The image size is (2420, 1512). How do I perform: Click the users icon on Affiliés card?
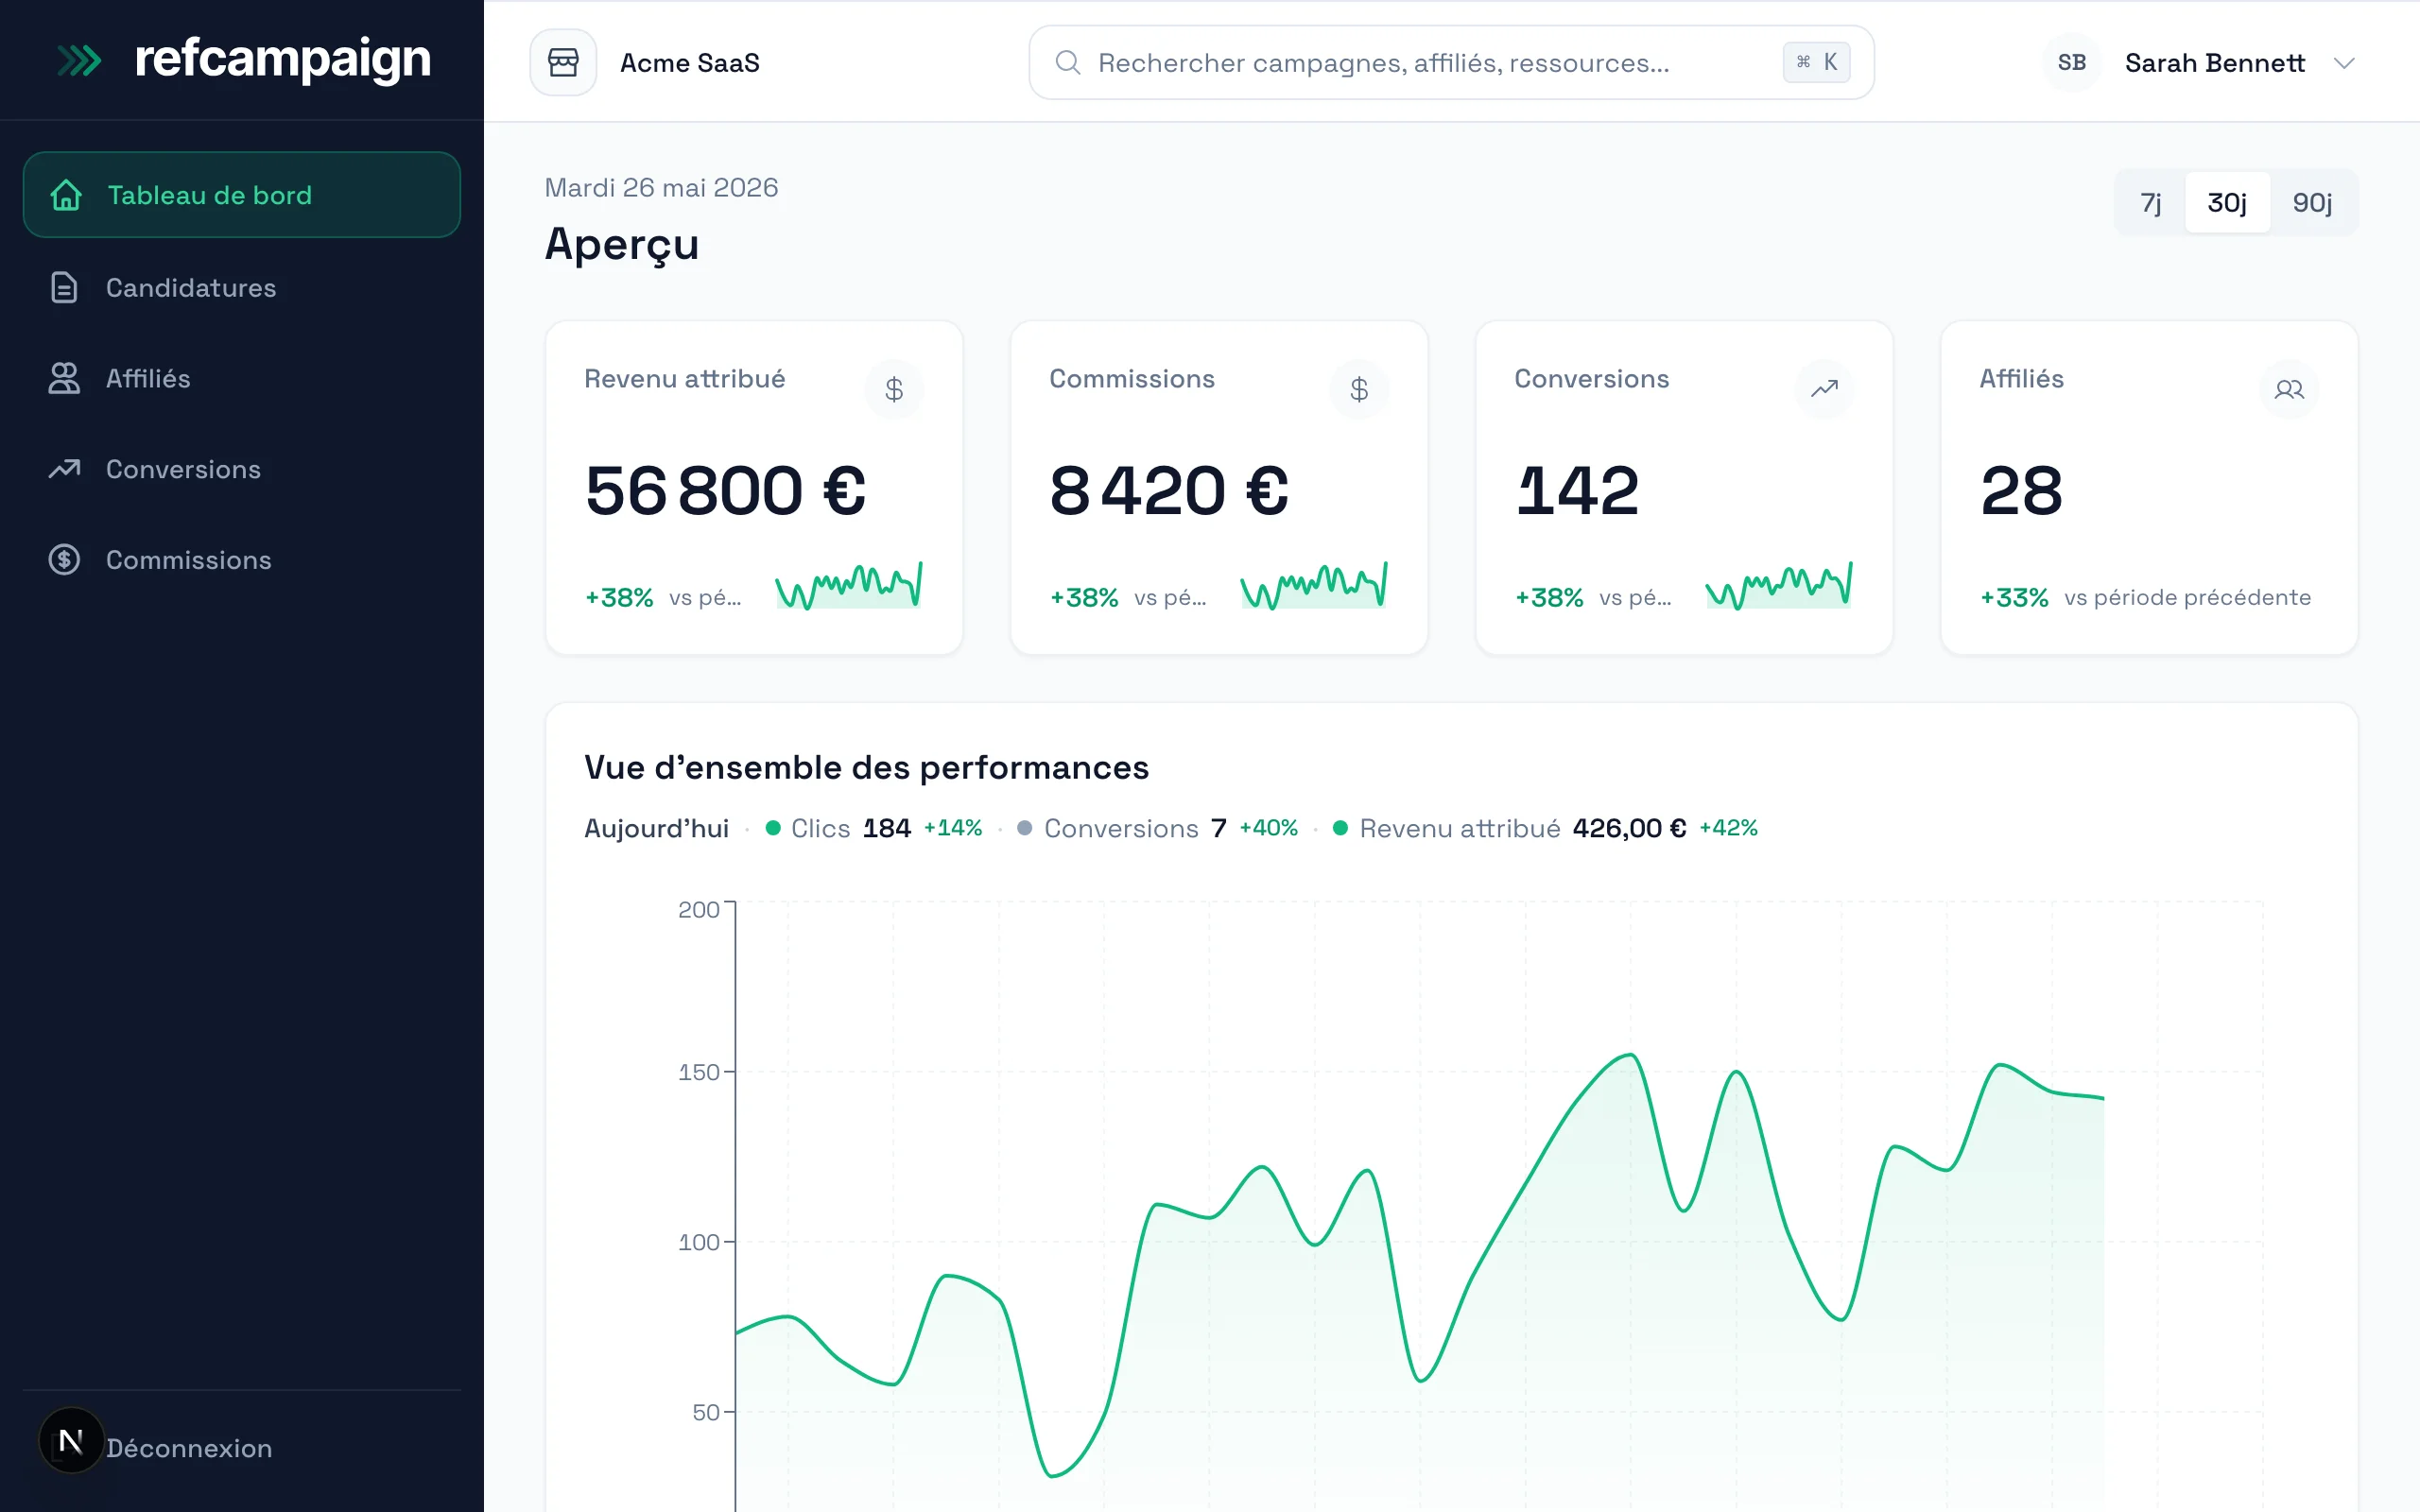pos(2289,389)
